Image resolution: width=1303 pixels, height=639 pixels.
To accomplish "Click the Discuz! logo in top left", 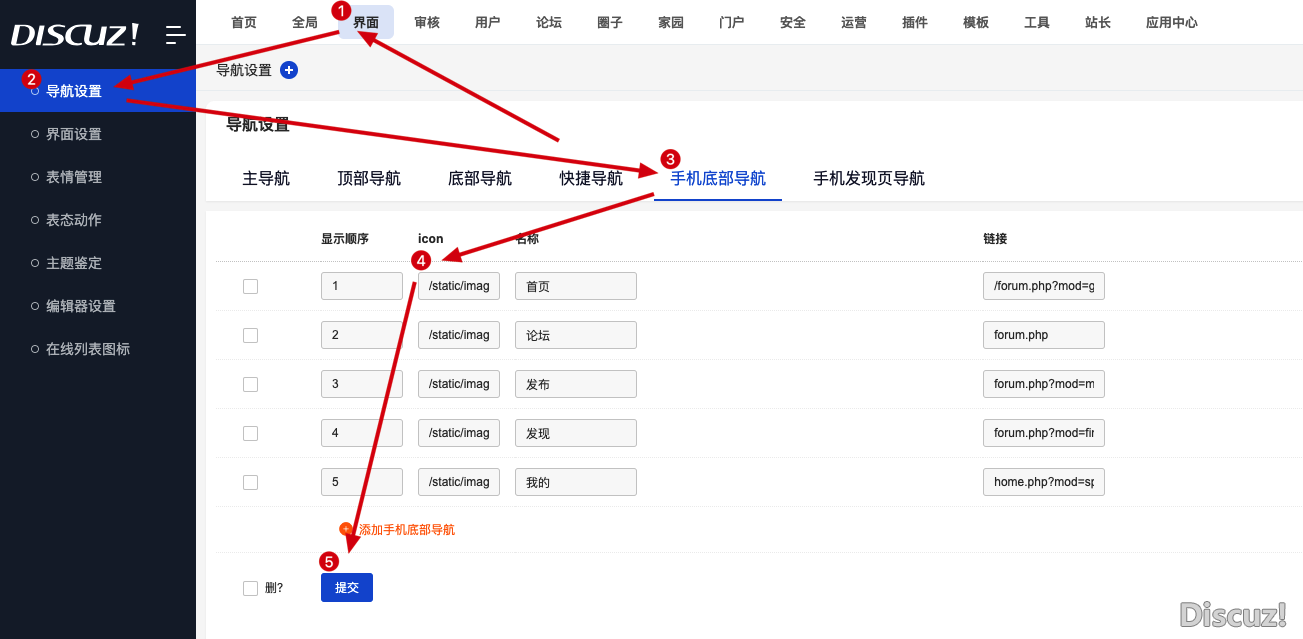I will (75, 33).
